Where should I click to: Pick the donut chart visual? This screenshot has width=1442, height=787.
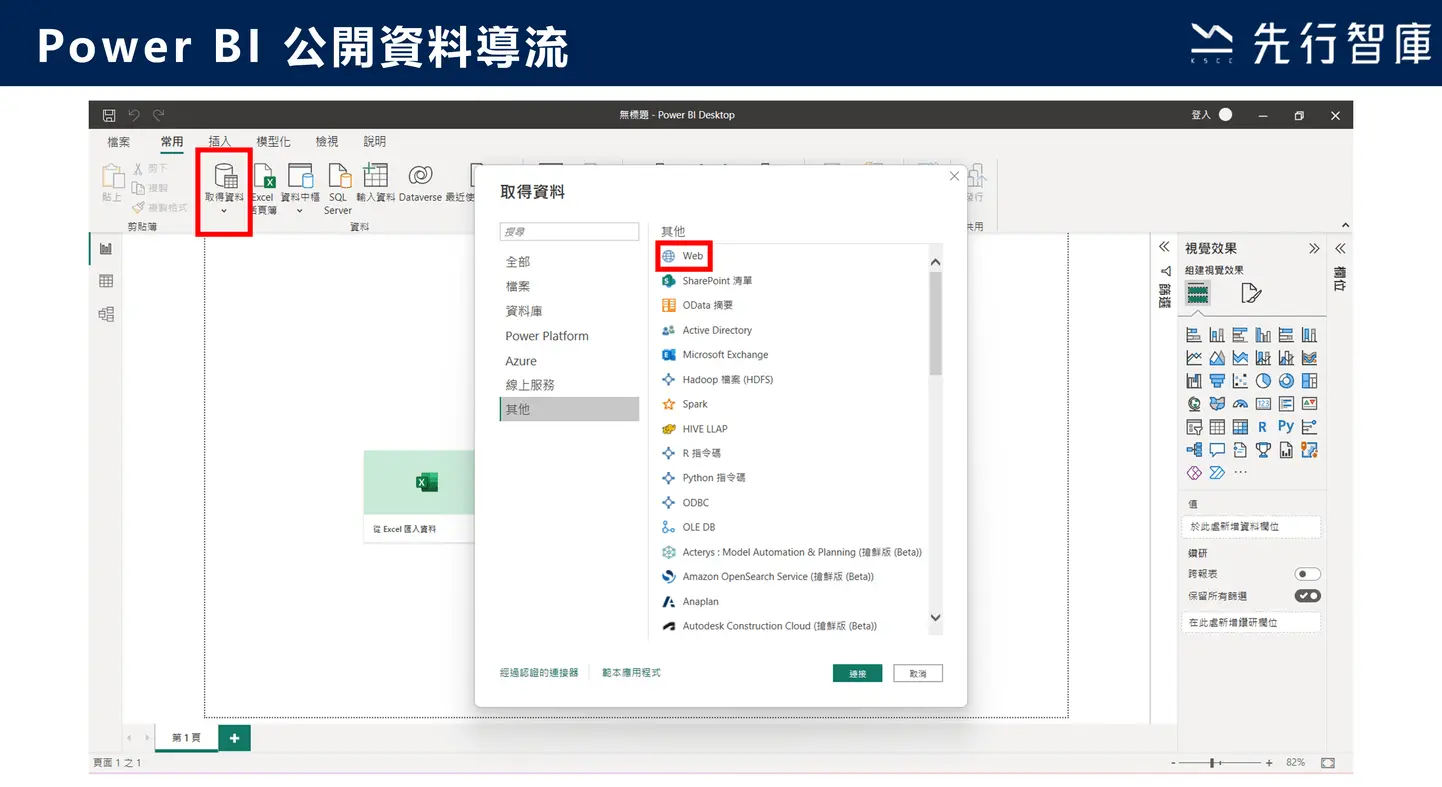pos(1286,381)
